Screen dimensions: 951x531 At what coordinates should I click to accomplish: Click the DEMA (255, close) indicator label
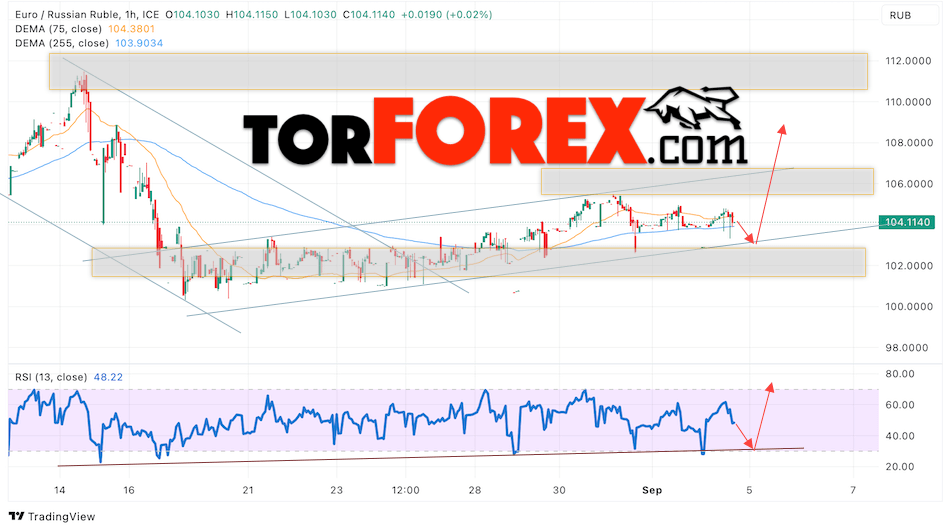pyautogui.click(x=62, y=43)
